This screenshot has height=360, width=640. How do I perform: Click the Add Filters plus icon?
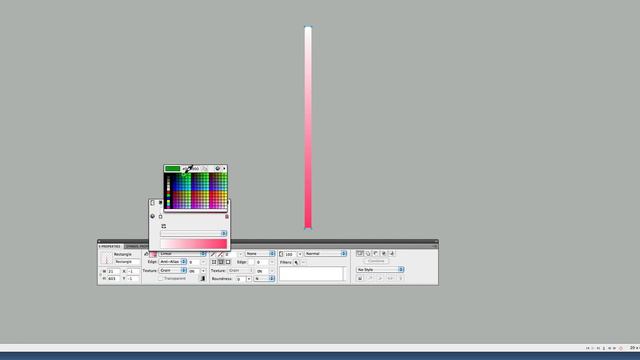point(296,262)
